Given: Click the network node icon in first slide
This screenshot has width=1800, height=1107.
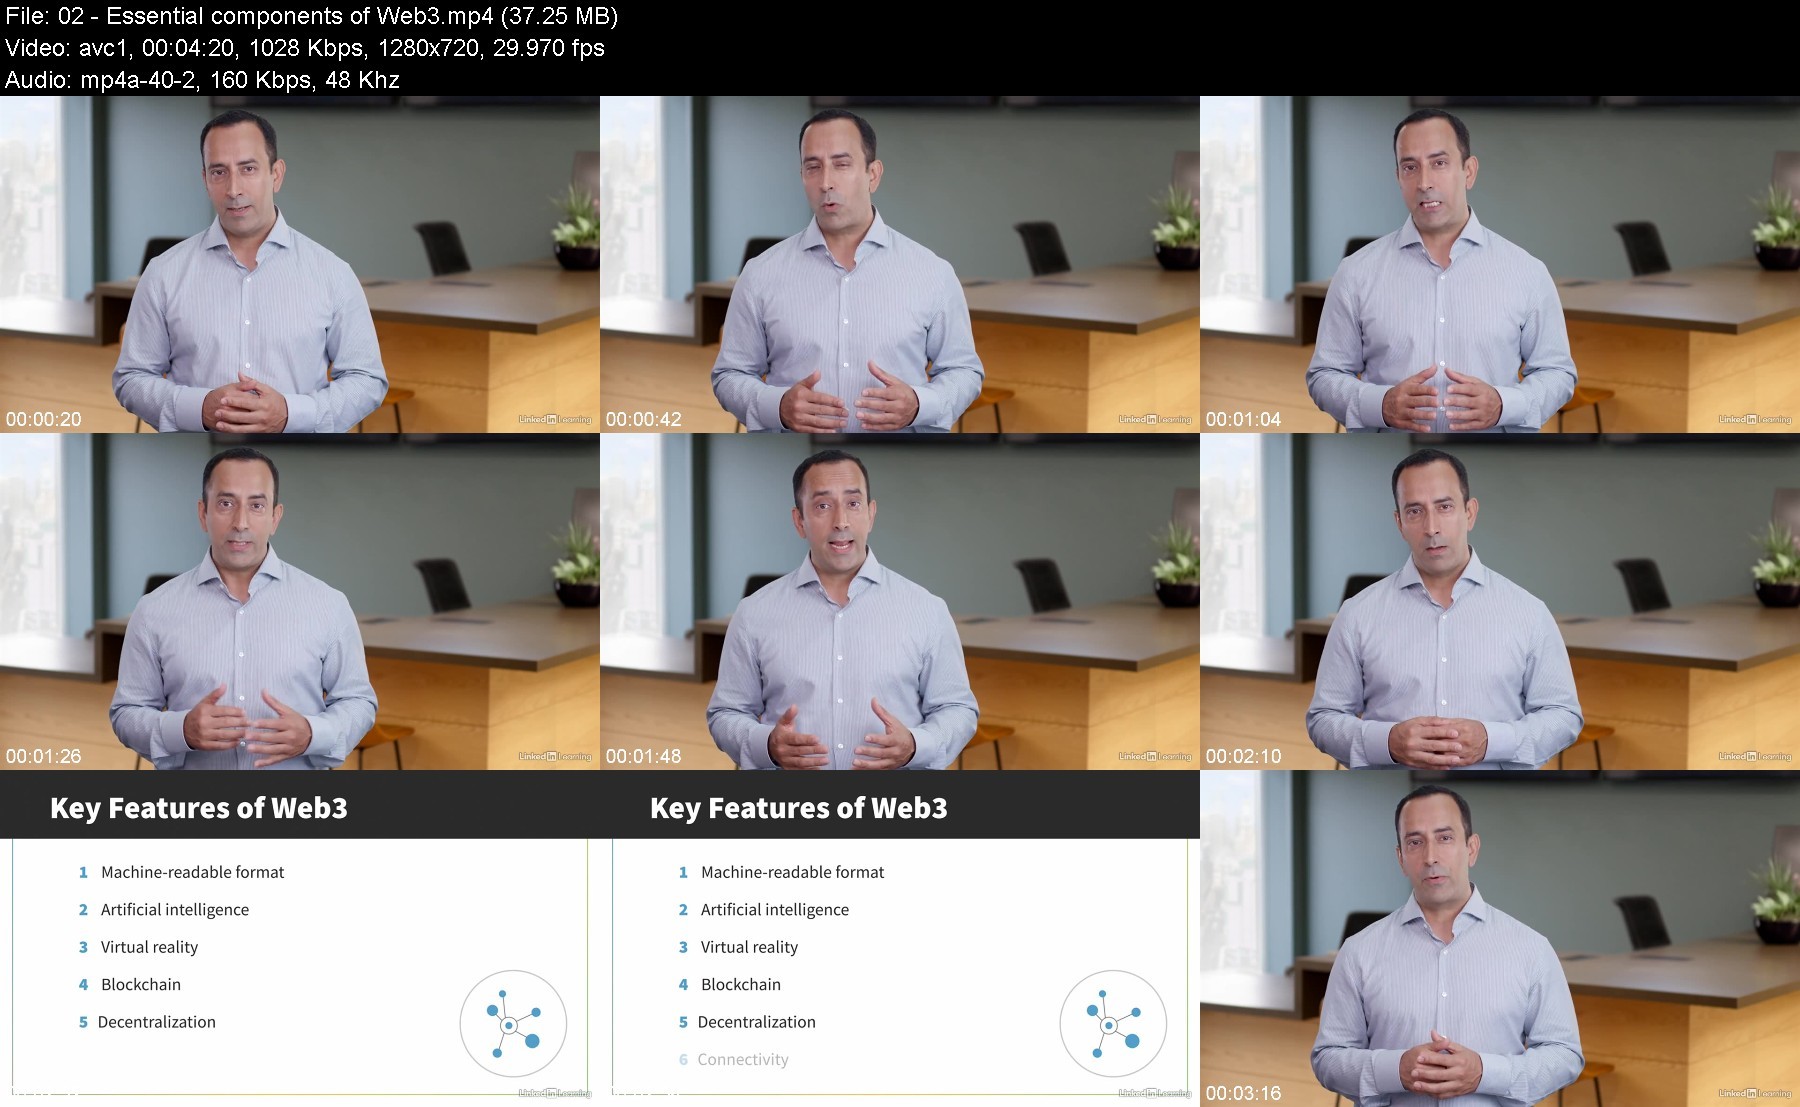Looking at the screenshot, I should (x=513, y=1024).
